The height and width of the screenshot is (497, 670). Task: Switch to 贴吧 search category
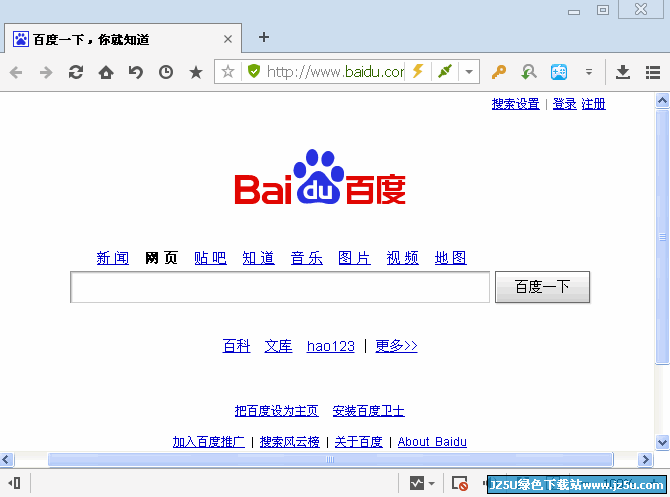[210, 258]
